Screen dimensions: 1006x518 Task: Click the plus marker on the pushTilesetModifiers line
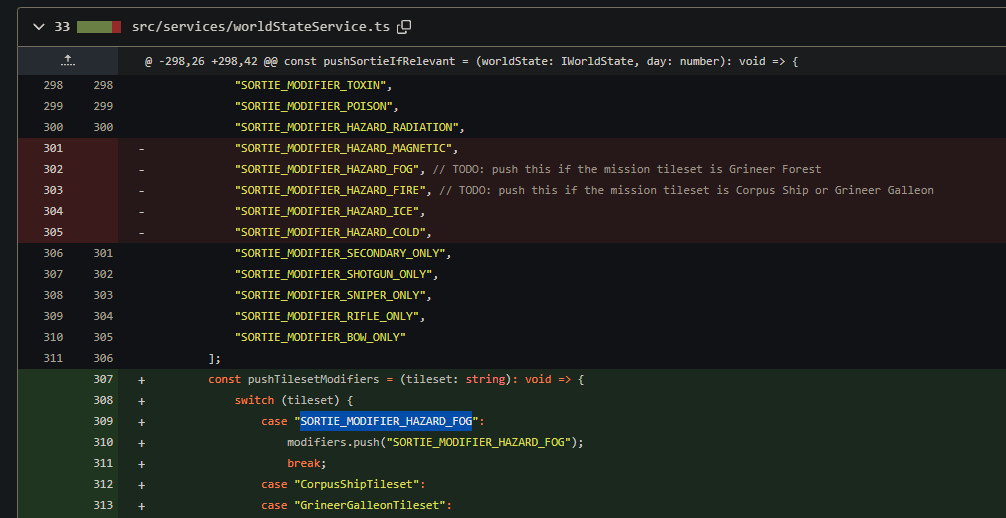[x=141, y=379]
